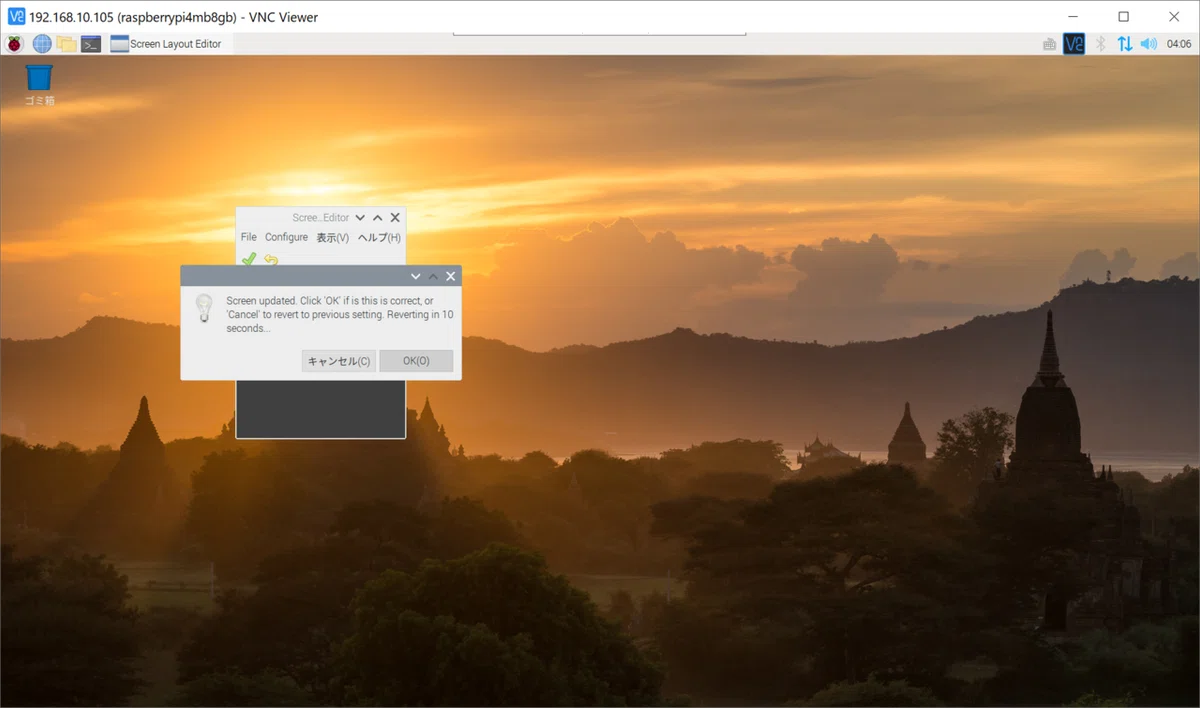Open the ヘルプ(H) menu
Image resolution: width=1200 pixels, height=708 pixels.
[379, 237]
